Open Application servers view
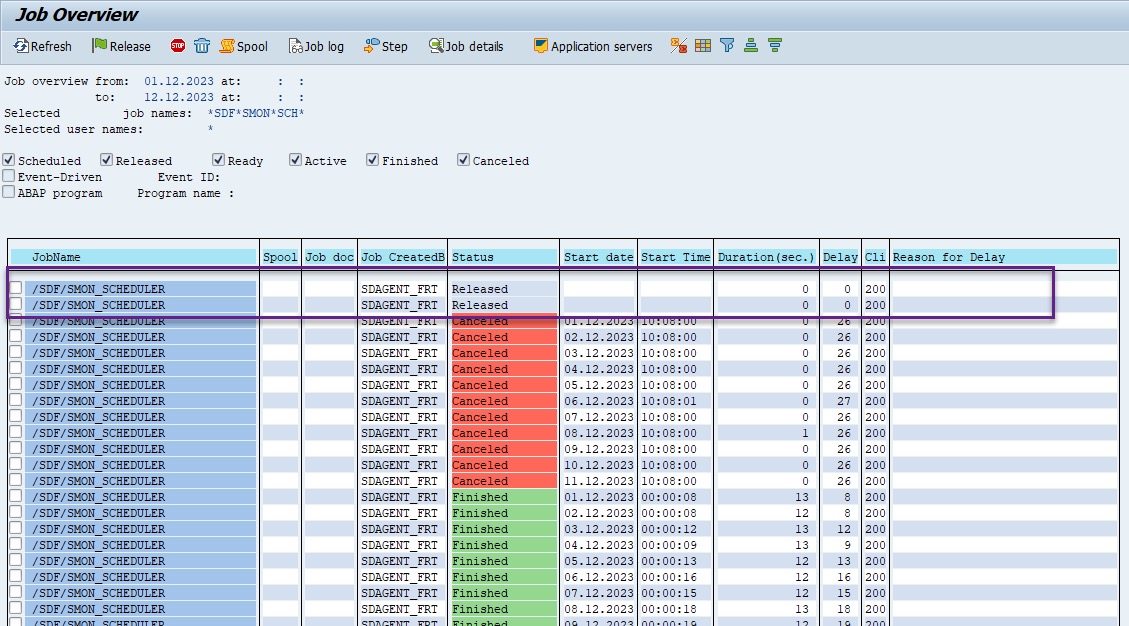Image resolution: width=1129 pixels, height=626 pixels. 593,46
